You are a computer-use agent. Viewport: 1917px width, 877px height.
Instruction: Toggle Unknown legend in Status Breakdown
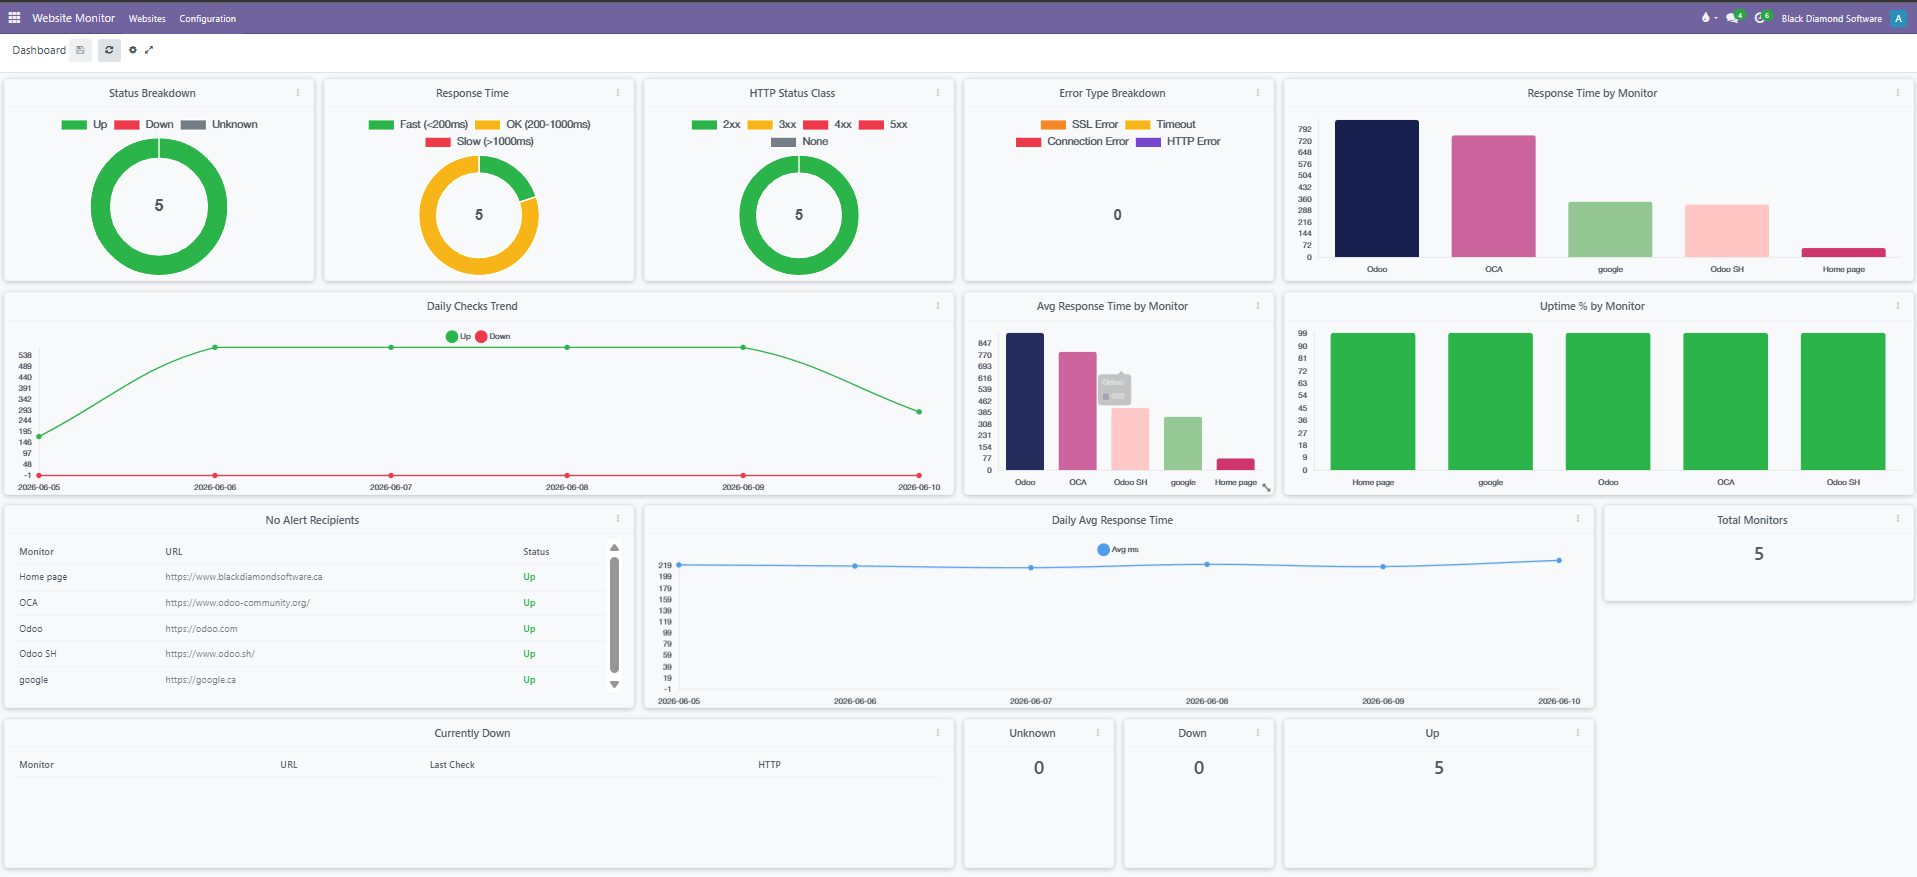(x=220, y=125)
